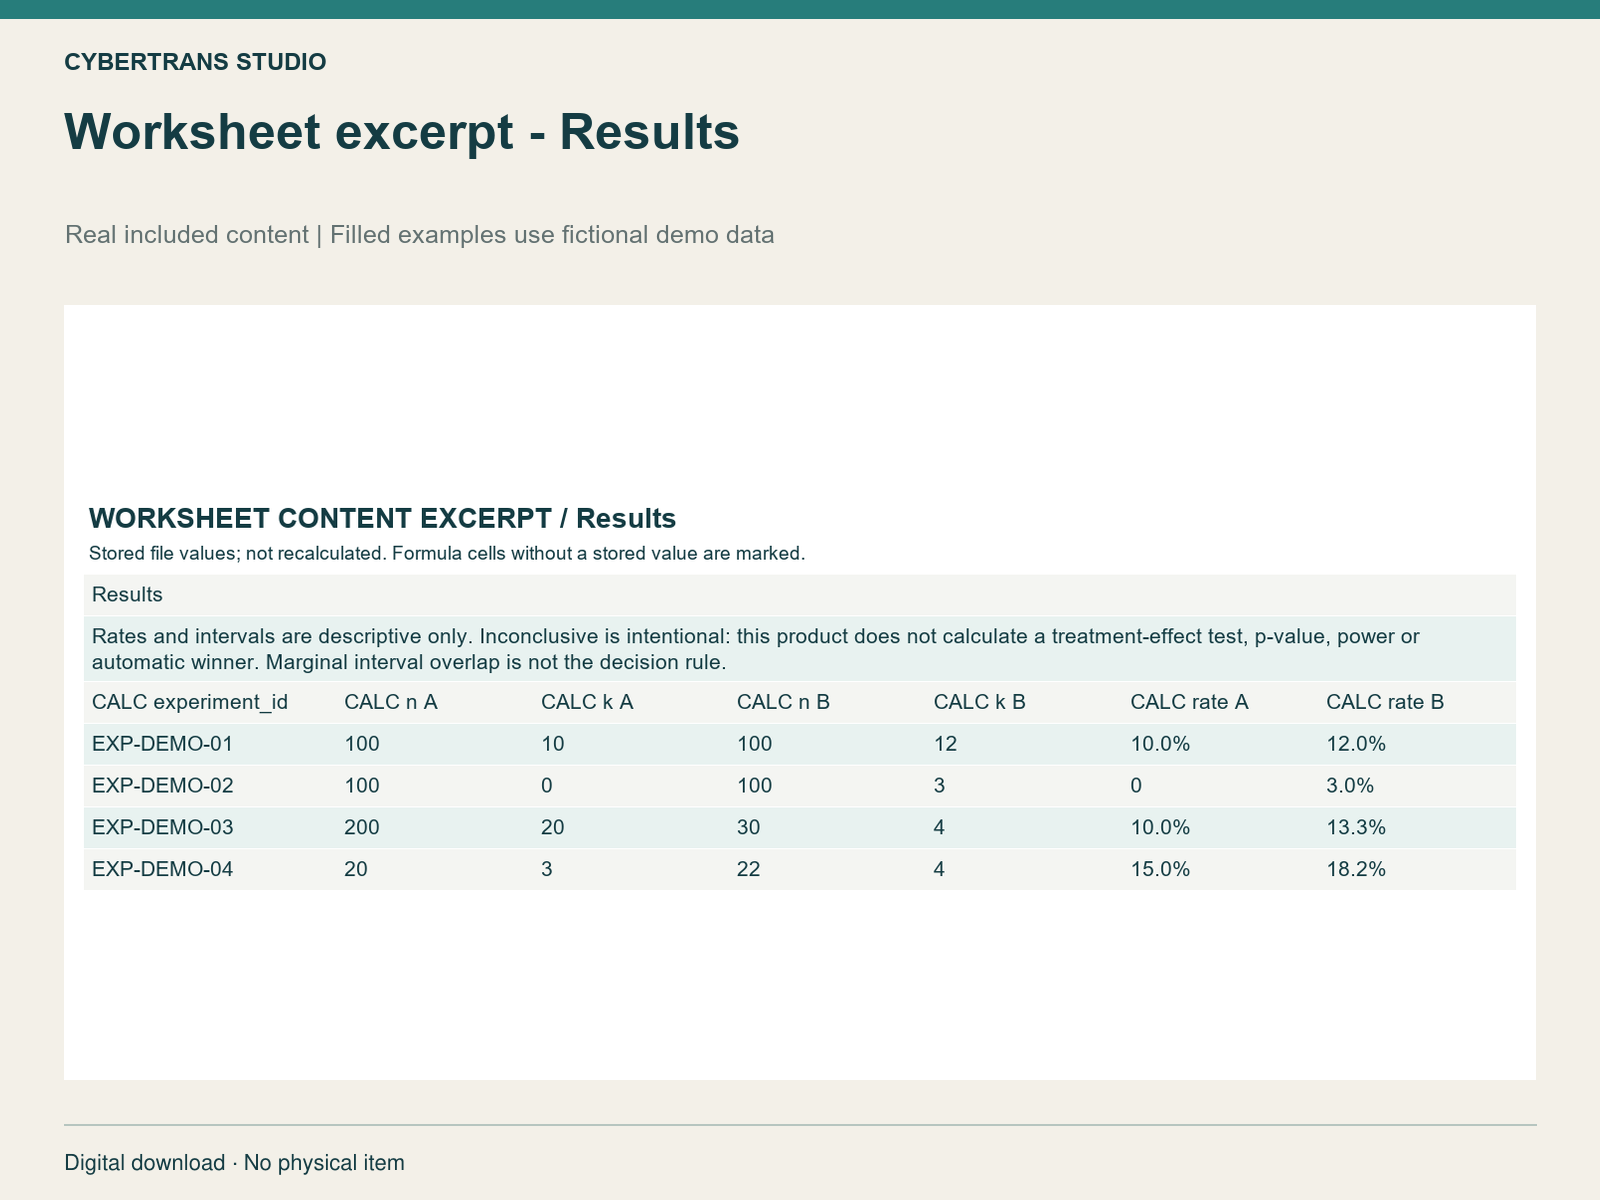The width and height of the screenshot is (1600, 1200).
Task: Click the 'CALC experiment_id' column header
Action: pyautogui.click(x=190, y=702)
